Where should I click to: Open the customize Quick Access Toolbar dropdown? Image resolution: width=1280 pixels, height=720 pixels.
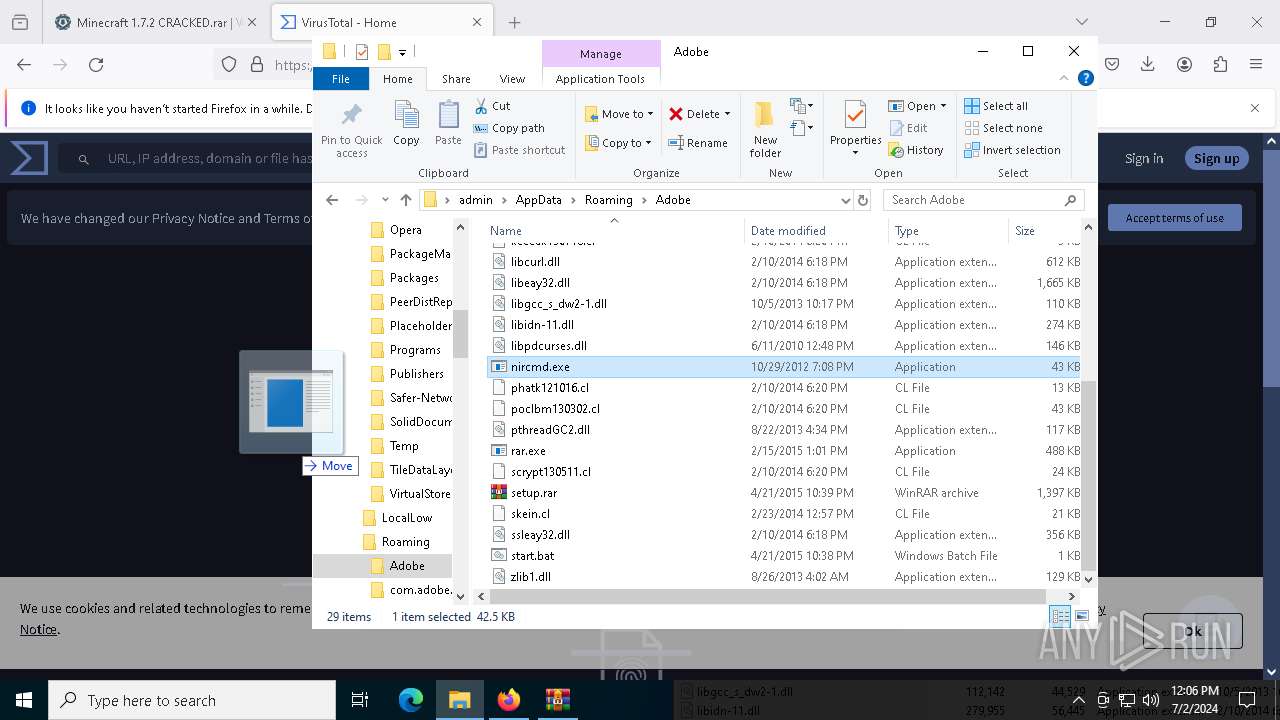point(402,52)
